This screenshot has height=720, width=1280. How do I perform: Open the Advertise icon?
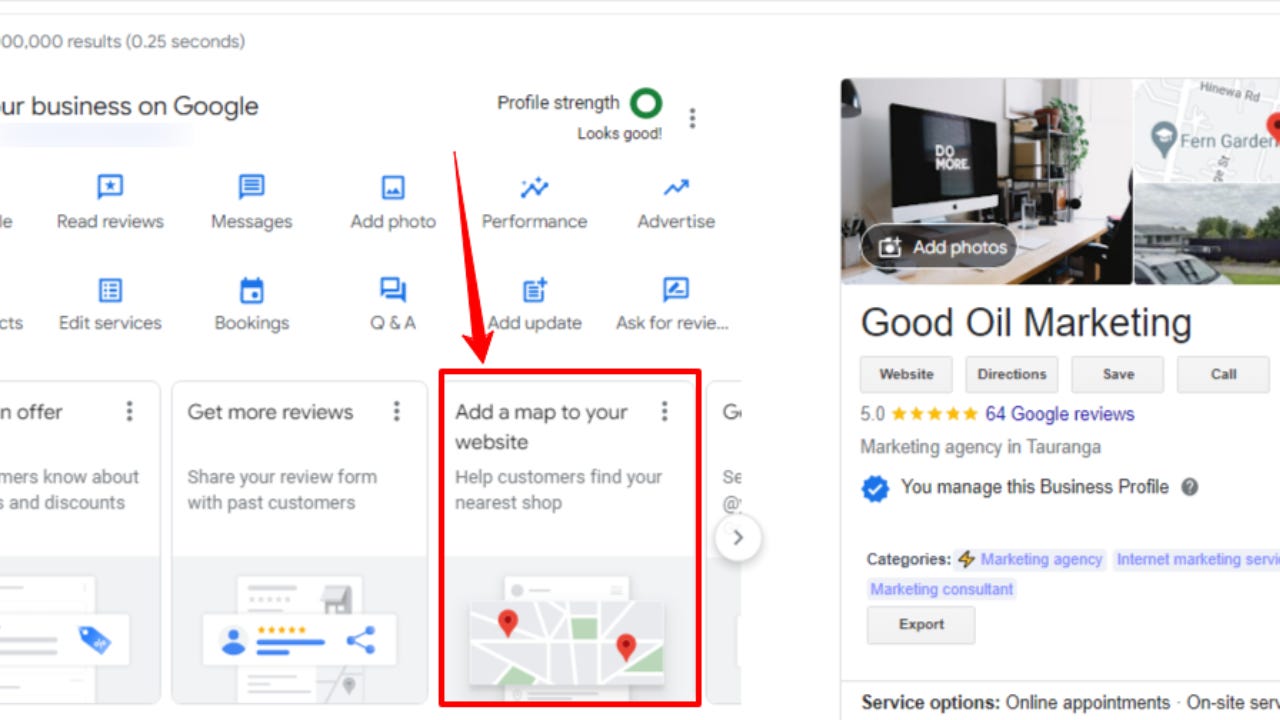coord(676,187)
